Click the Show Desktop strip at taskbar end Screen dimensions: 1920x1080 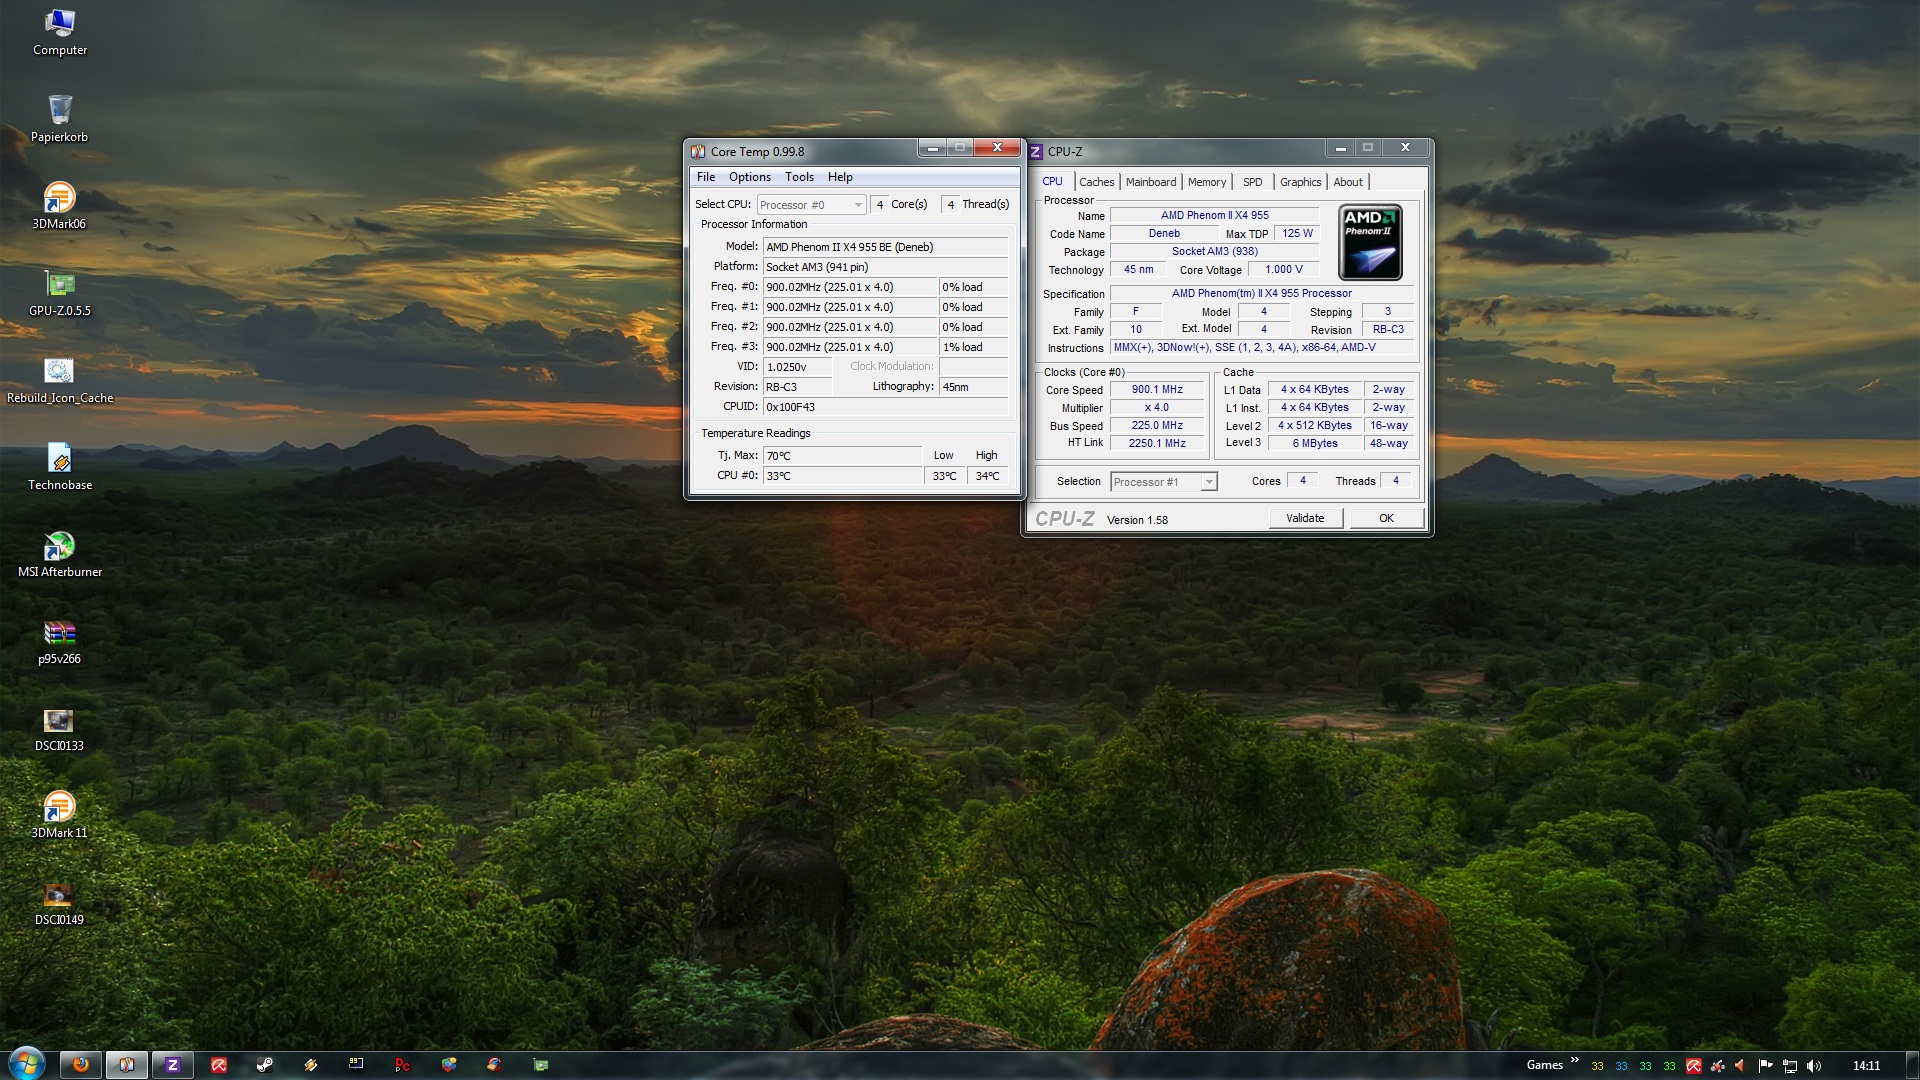point(1912,1065)
